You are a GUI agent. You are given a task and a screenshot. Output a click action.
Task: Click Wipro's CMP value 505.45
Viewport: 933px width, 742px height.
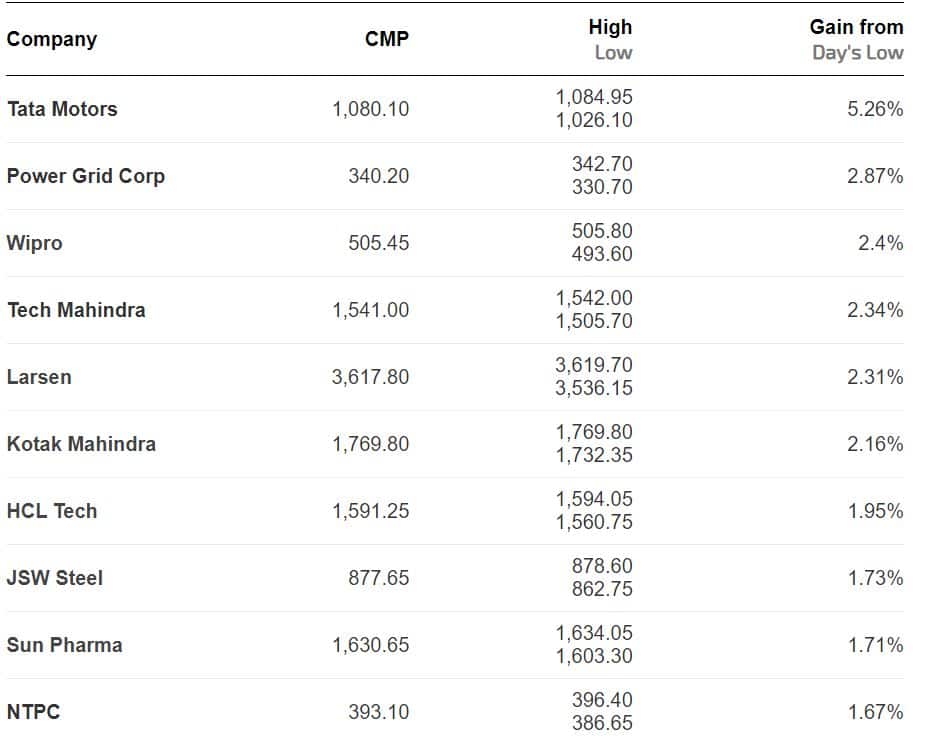click(x=378, y=243)
